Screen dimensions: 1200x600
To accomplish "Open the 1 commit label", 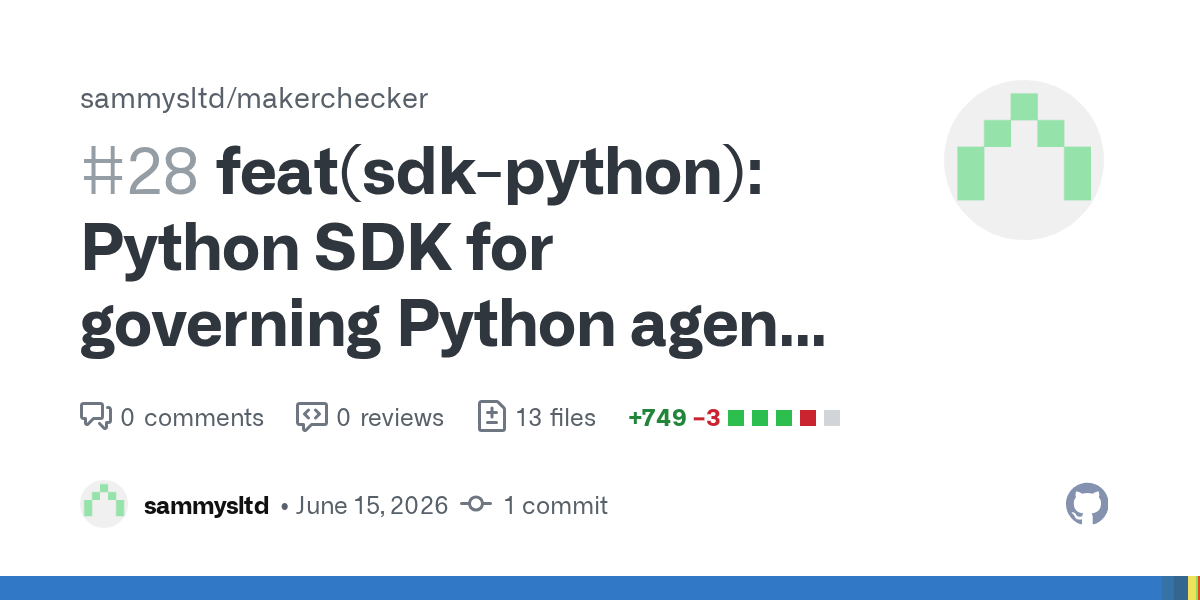I will tap(555, 505).
